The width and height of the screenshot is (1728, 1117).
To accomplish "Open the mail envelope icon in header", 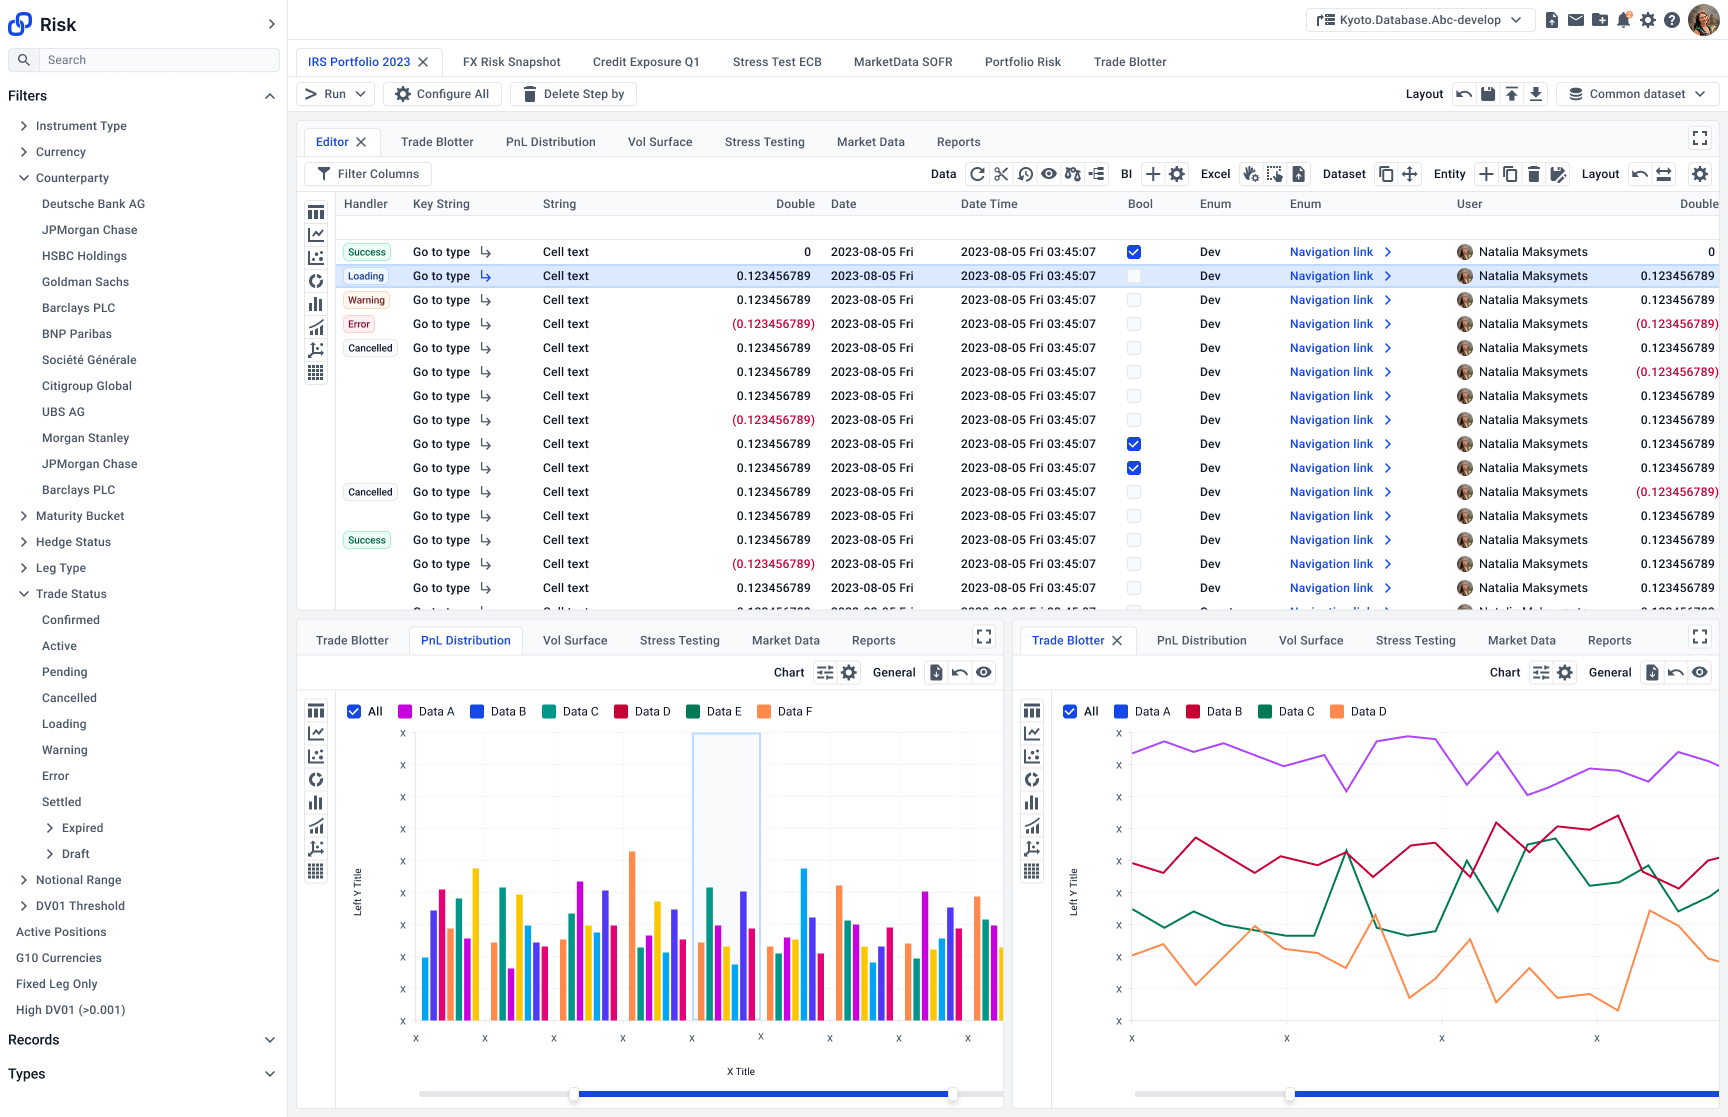I will click(x=1576, y=20).
